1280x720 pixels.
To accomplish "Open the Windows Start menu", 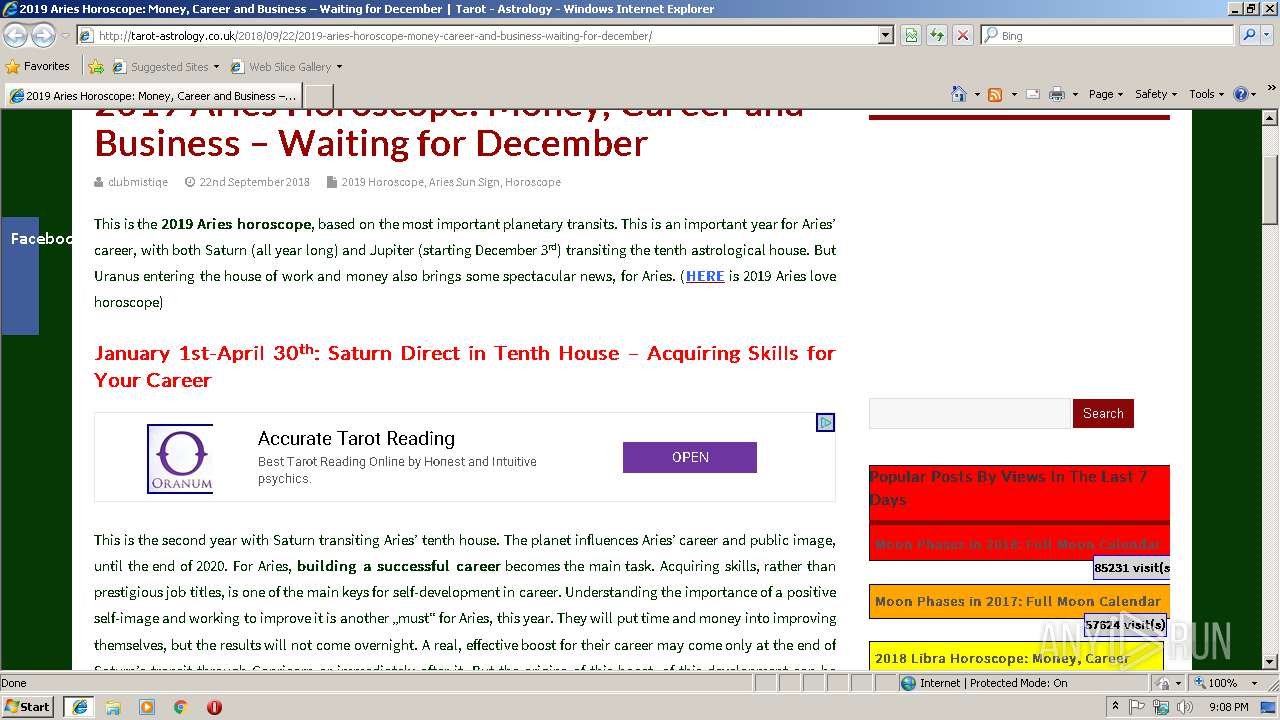I will [28, 706].
